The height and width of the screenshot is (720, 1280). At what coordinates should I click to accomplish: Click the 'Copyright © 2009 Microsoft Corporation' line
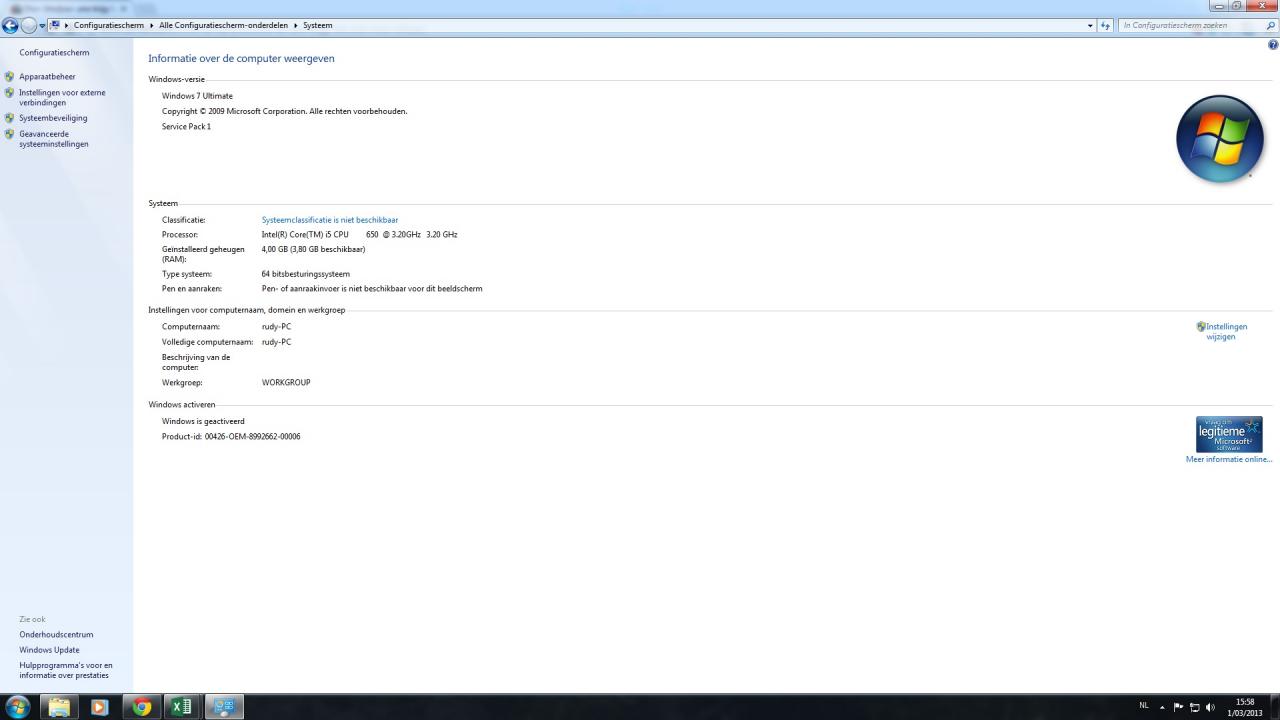point(285,112)
